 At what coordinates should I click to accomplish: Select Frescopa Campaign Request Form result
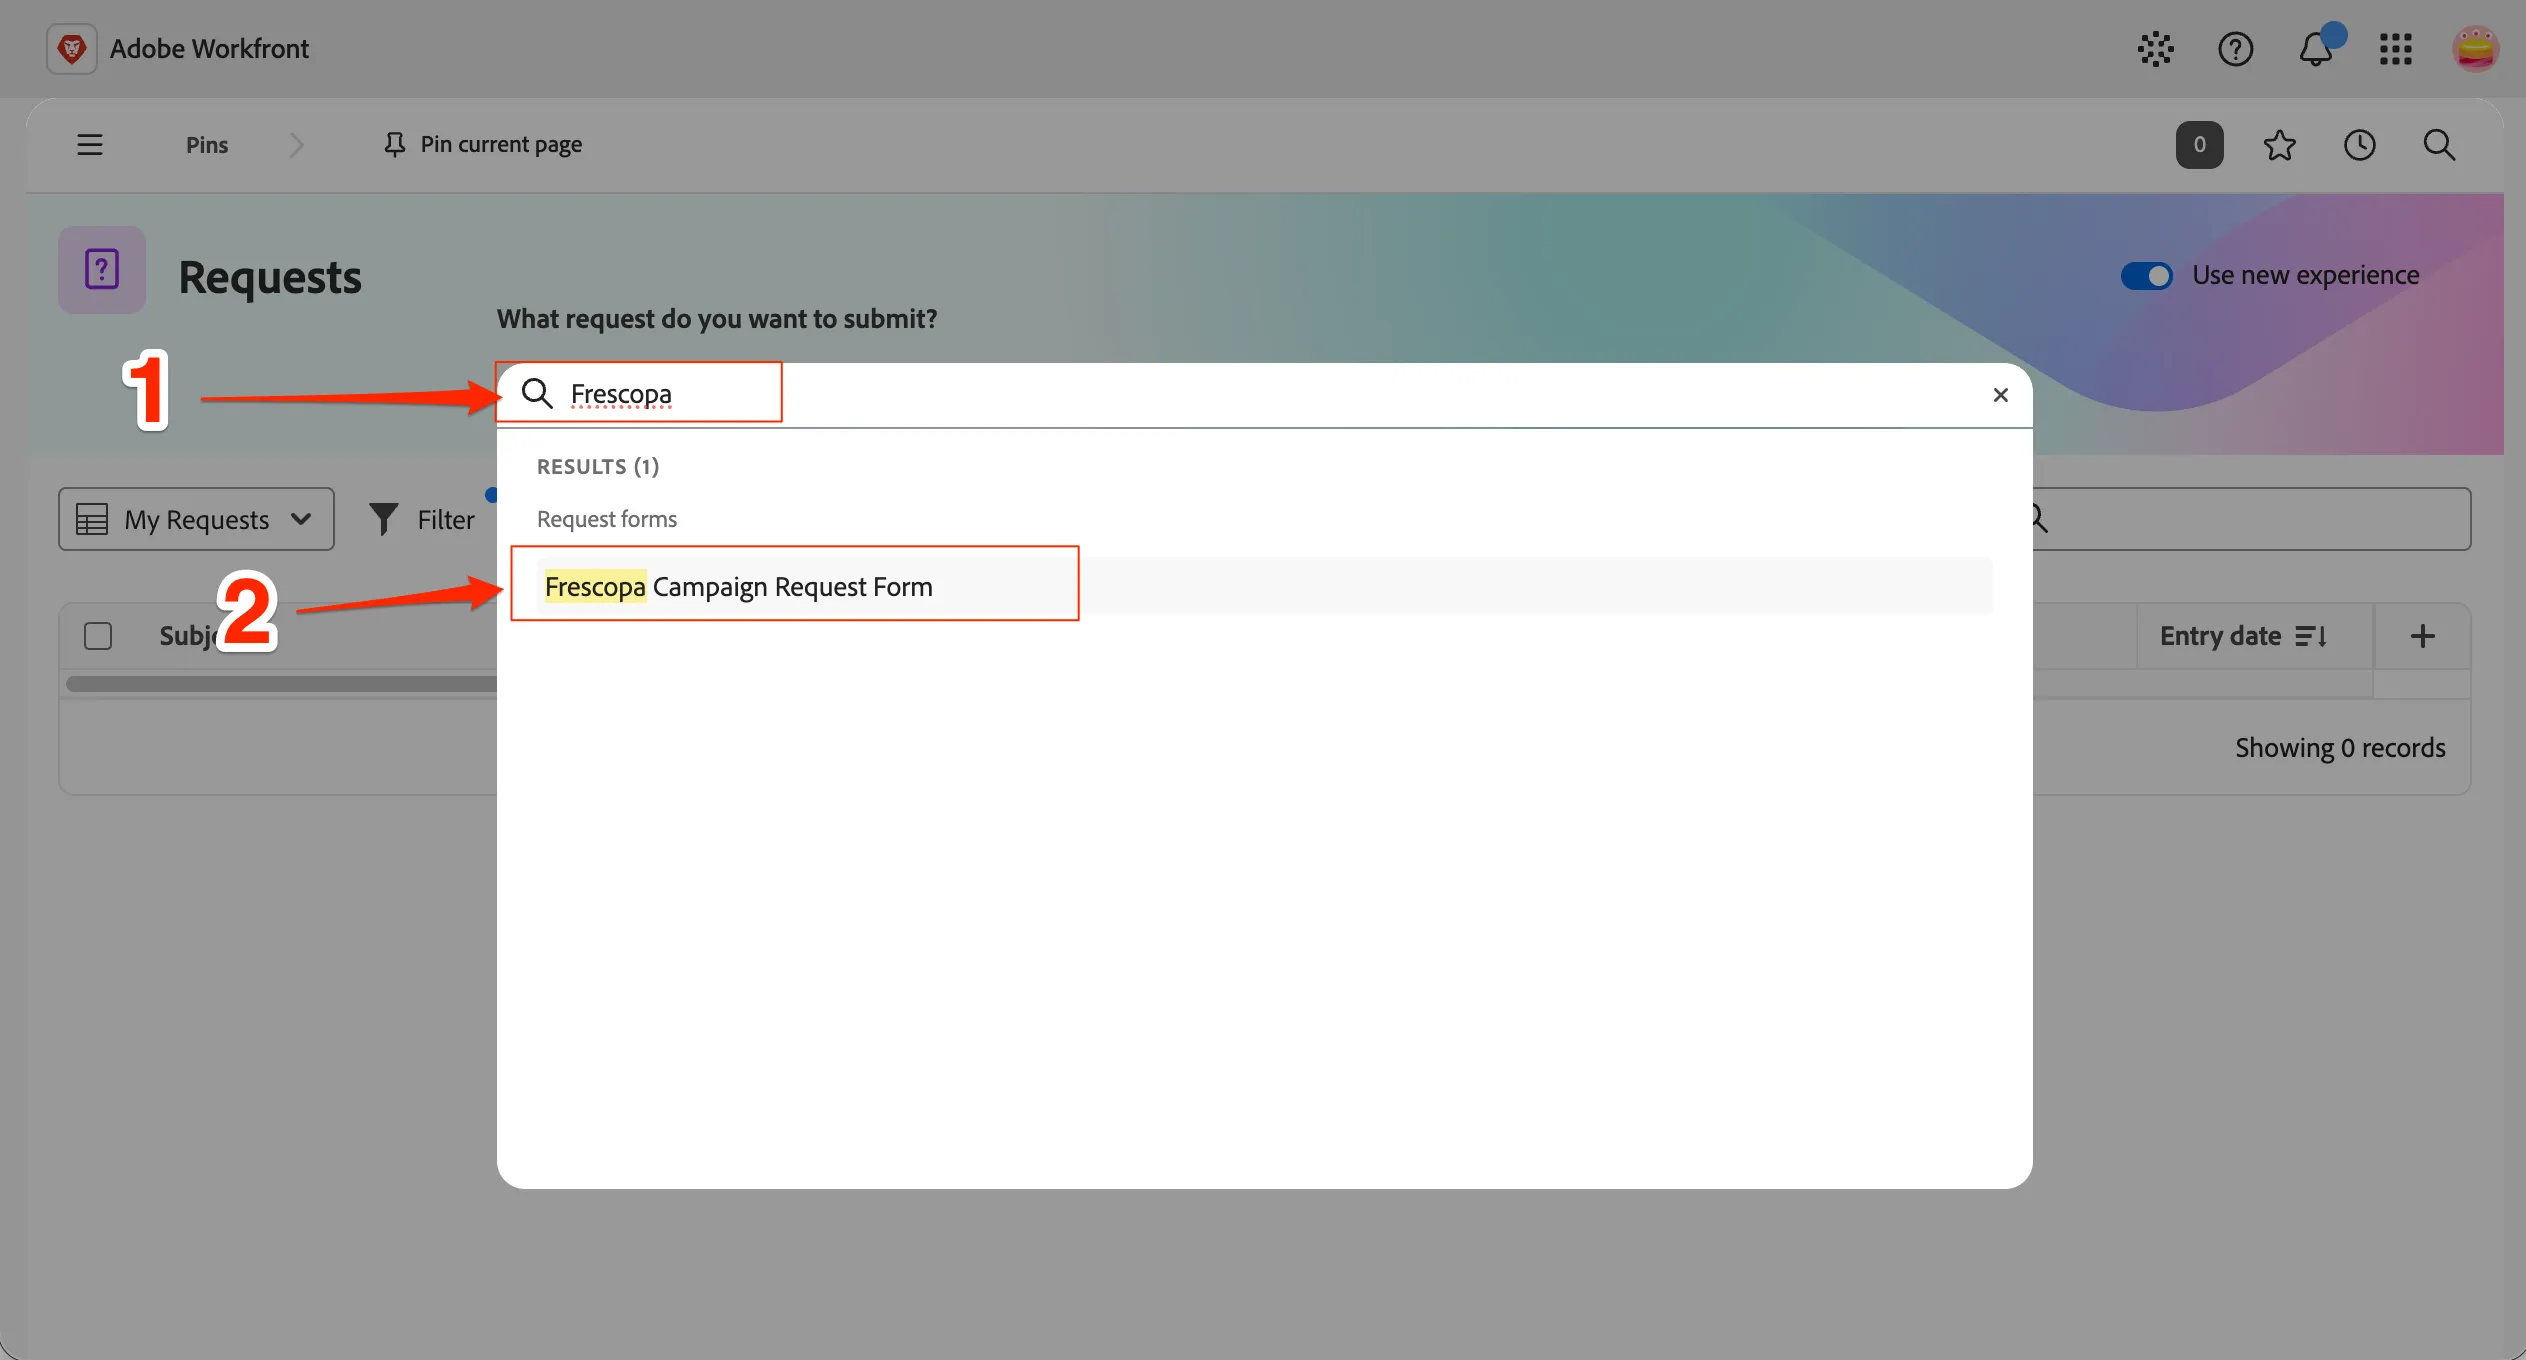click(x=1264, y=586)
